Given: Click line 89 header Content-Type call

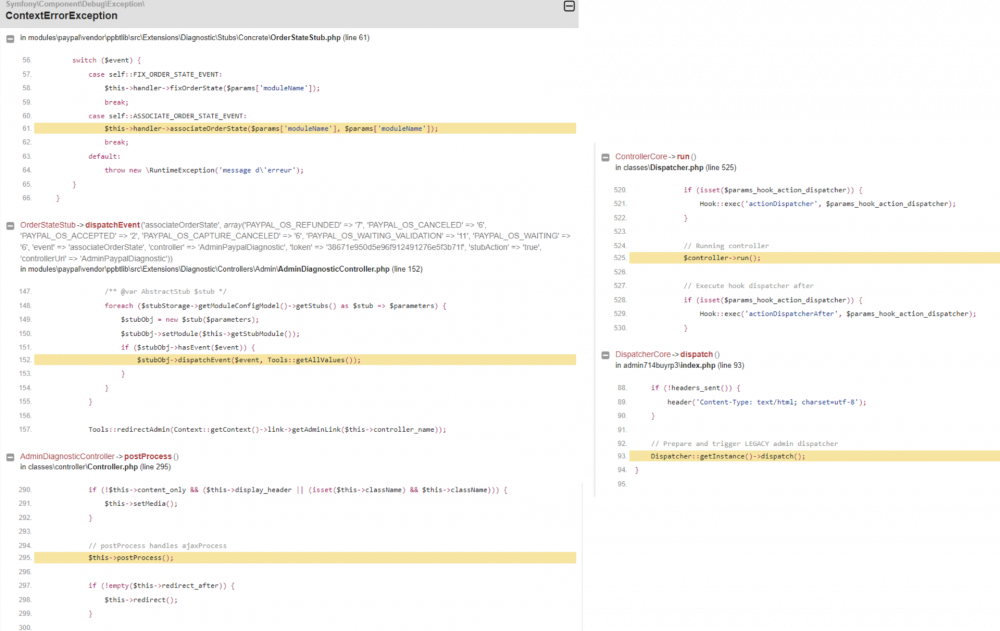Looking at the screenshot, I should pos(767,403).
